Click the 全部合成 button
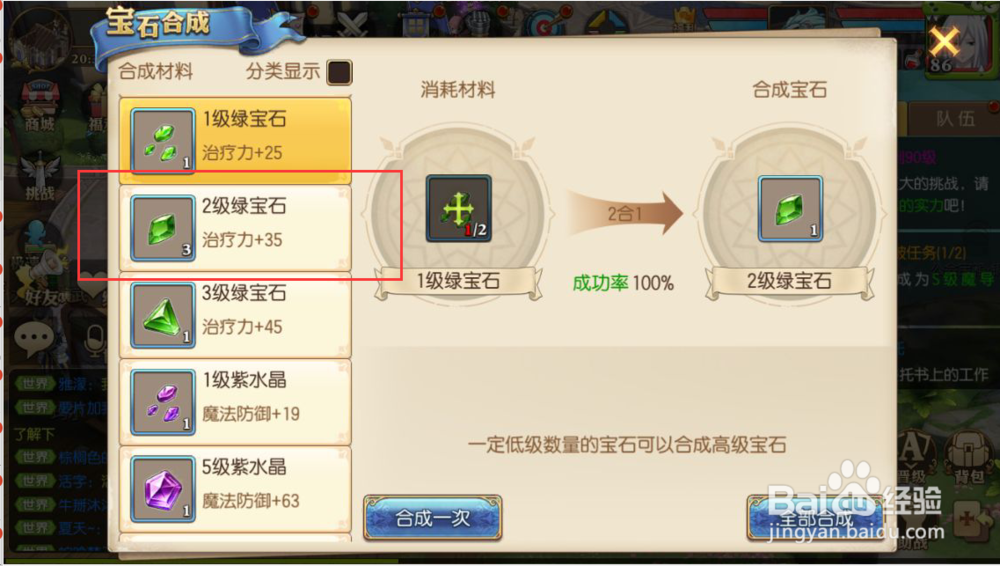Screen dimensions: 1000x566 pos(816,518)
